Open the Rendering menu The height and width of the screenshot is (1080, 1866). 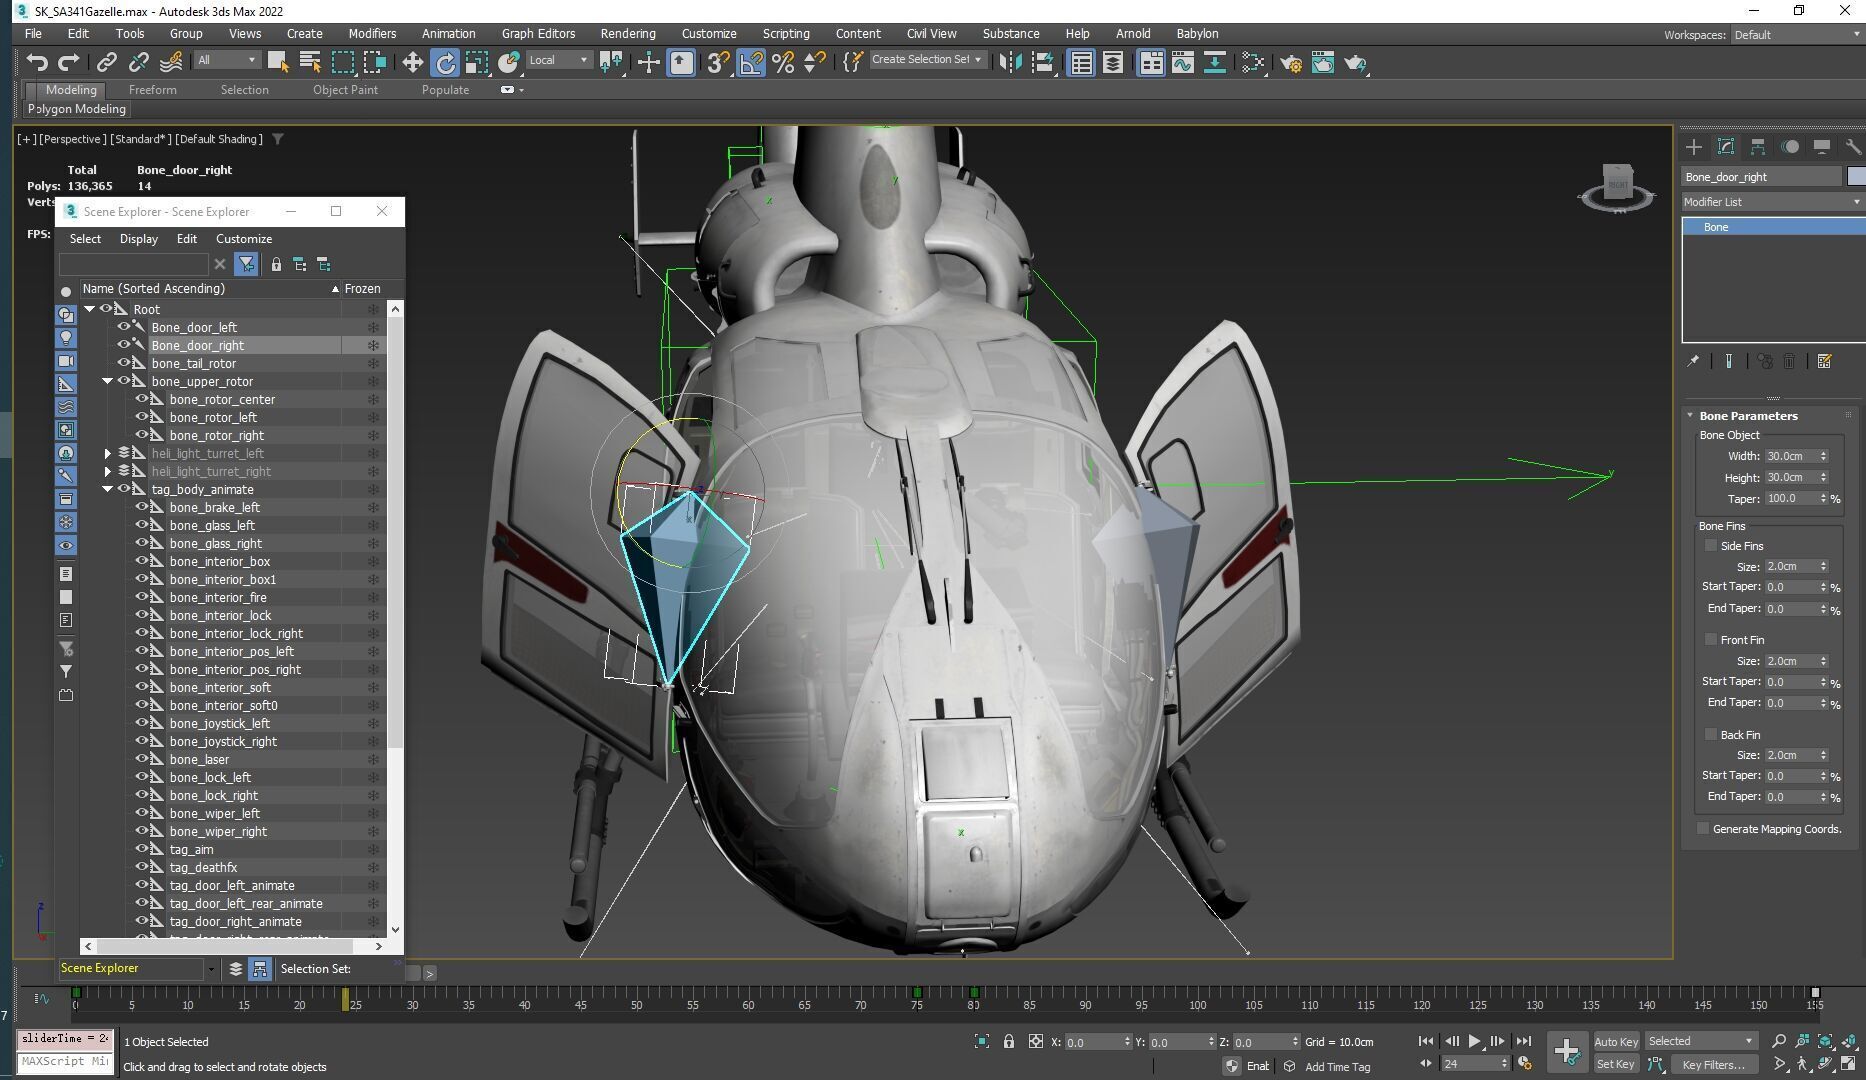point(628,33)
